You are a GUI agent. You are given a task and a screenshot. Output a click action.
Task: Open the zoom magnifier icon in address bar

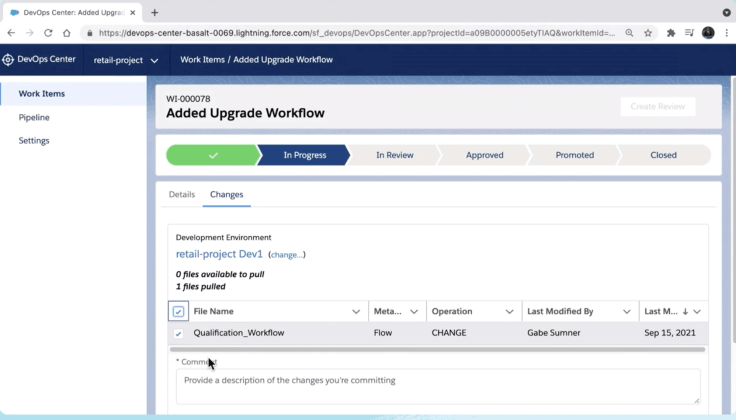[629, 33]
